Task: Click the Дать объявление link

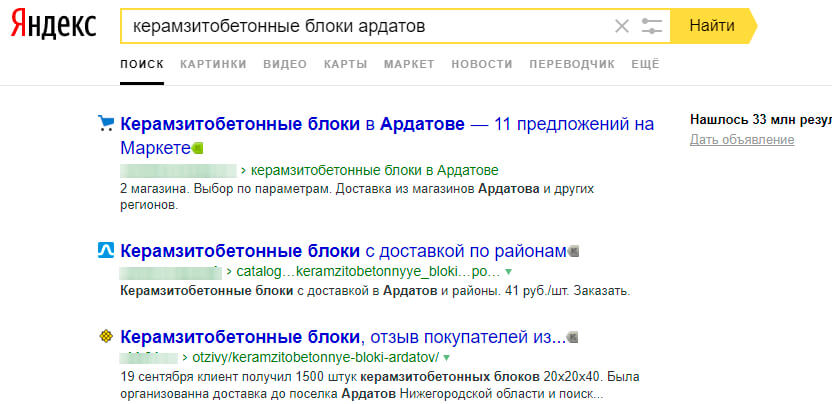Action: (x=742, y=140)
